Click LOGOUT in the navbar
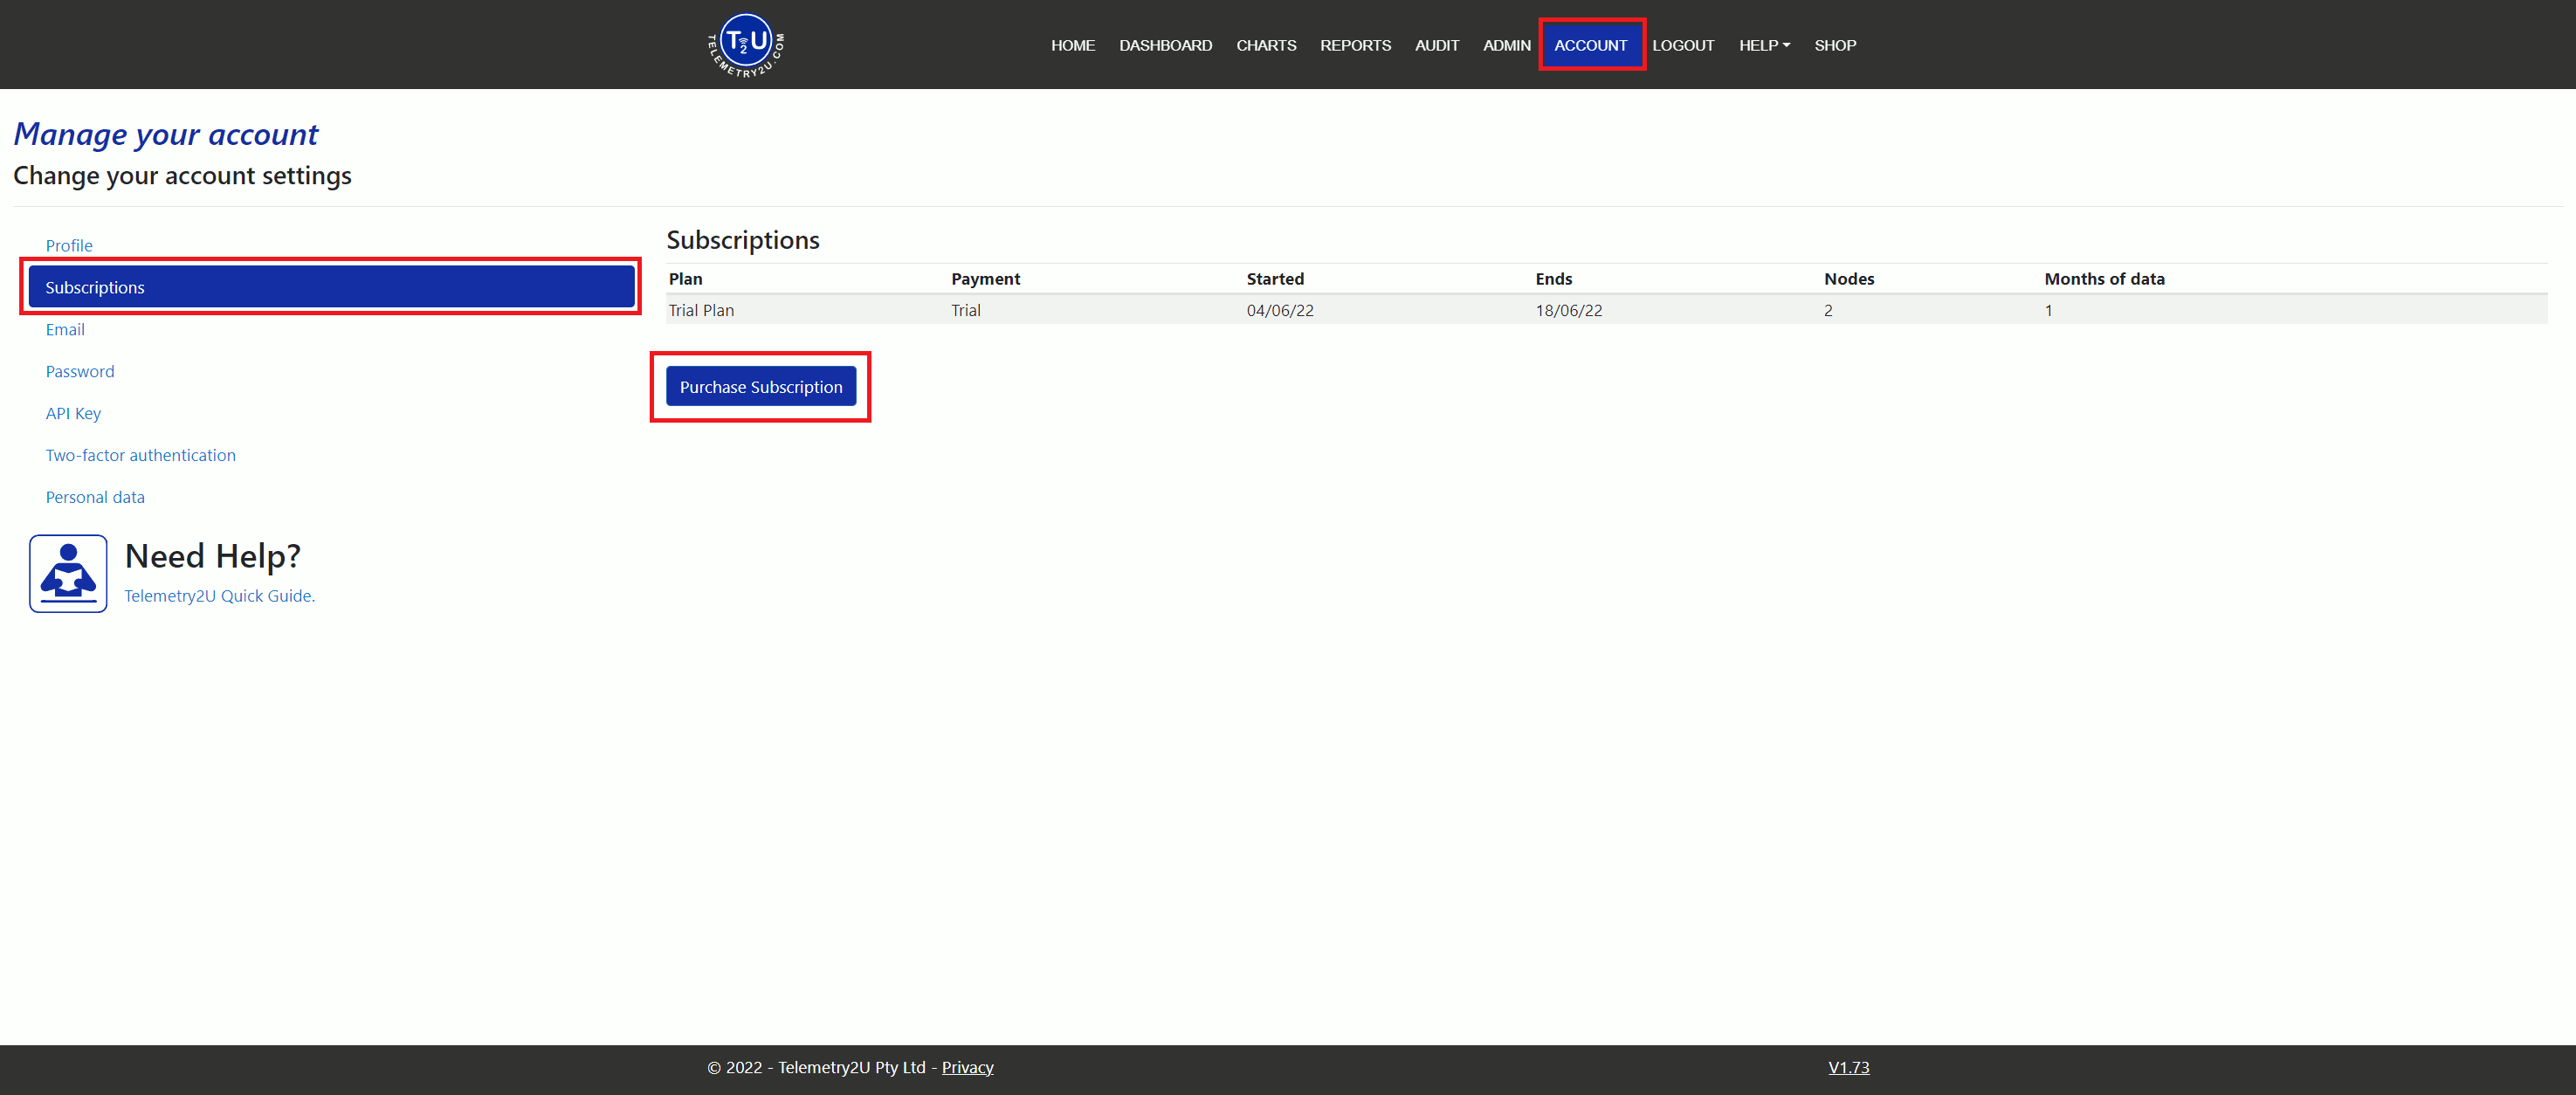Viewport: 2576px width, 1095px height. [1683, 45]
